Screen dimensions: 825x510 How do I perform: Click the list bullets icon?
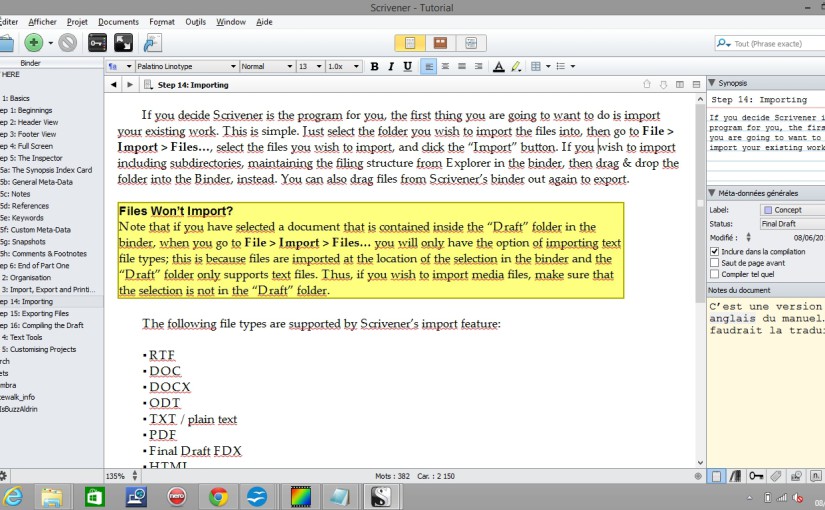[x=561, y=66]
